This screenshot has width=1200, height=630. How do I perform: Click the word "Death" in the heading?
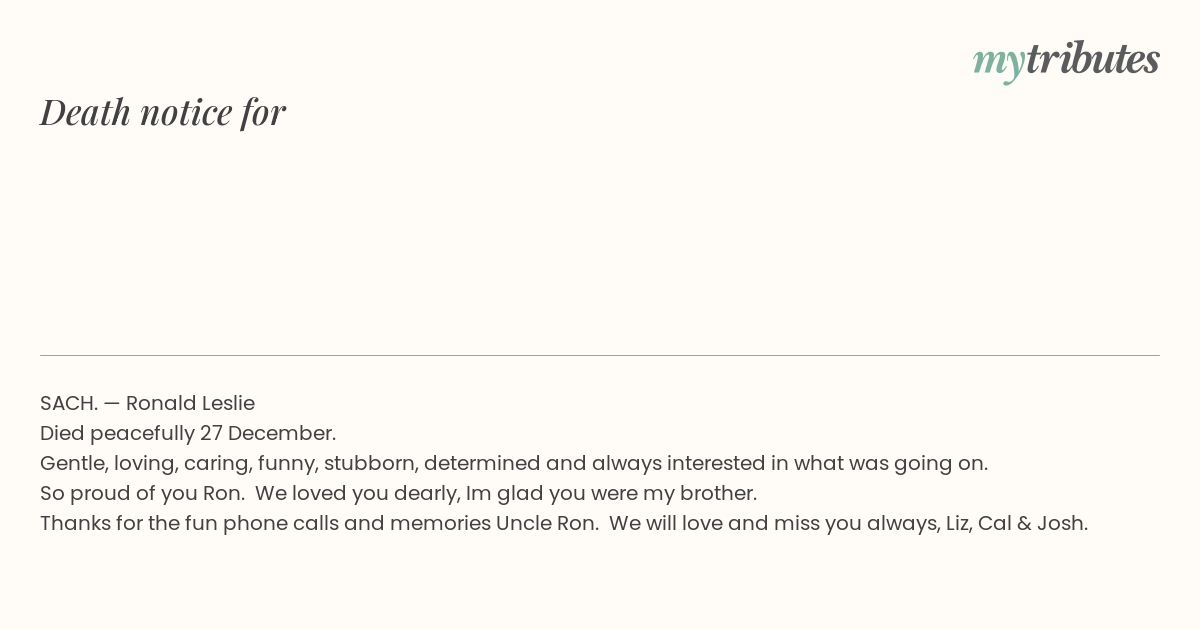86,112
